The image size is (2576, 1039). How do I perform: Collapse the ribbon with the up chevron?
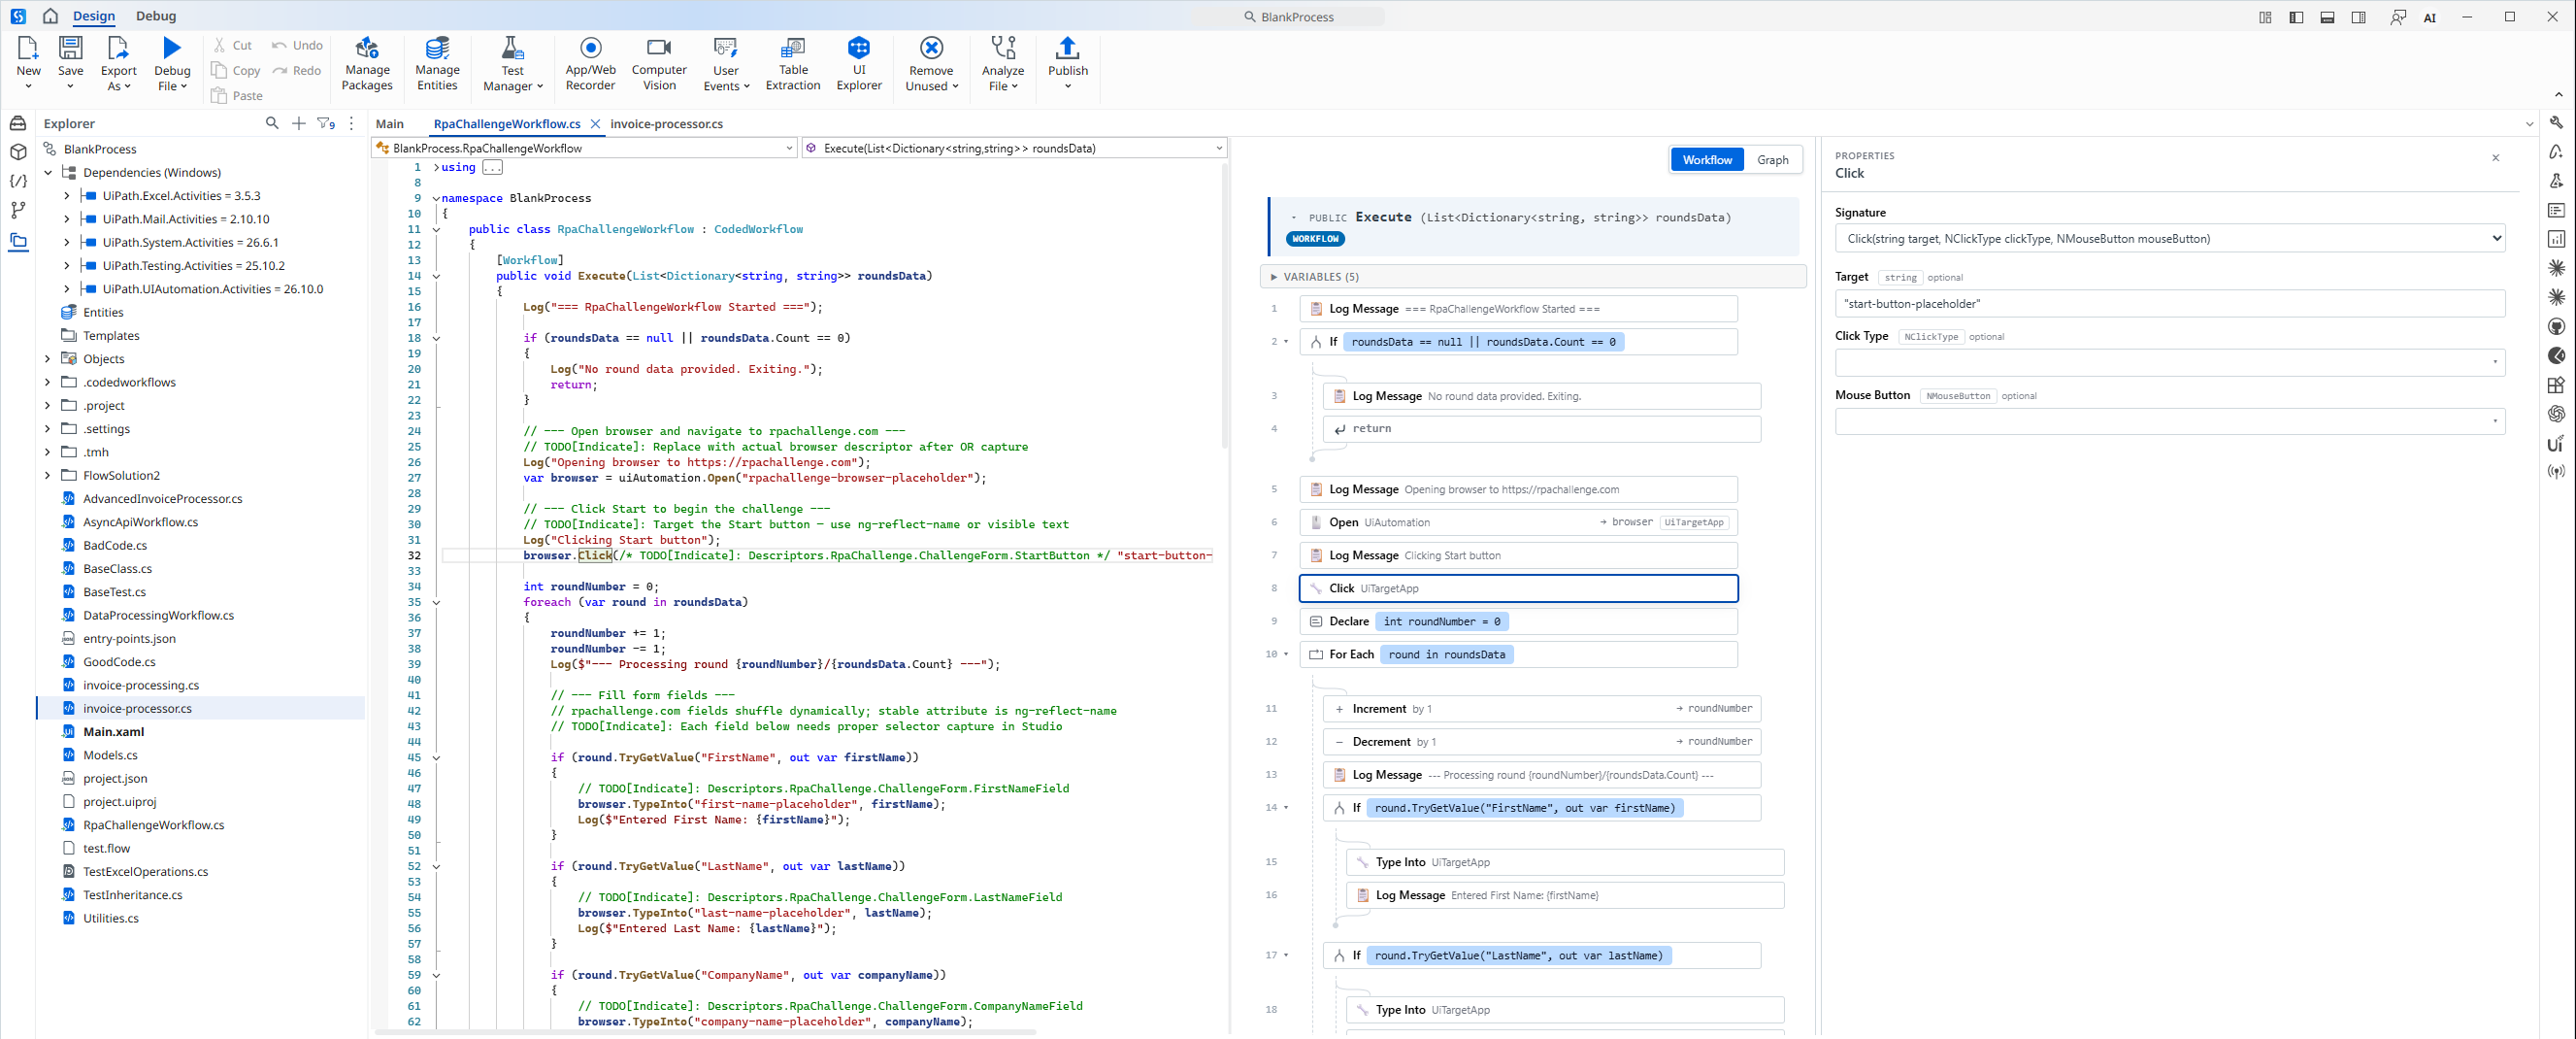(2558, 94)
